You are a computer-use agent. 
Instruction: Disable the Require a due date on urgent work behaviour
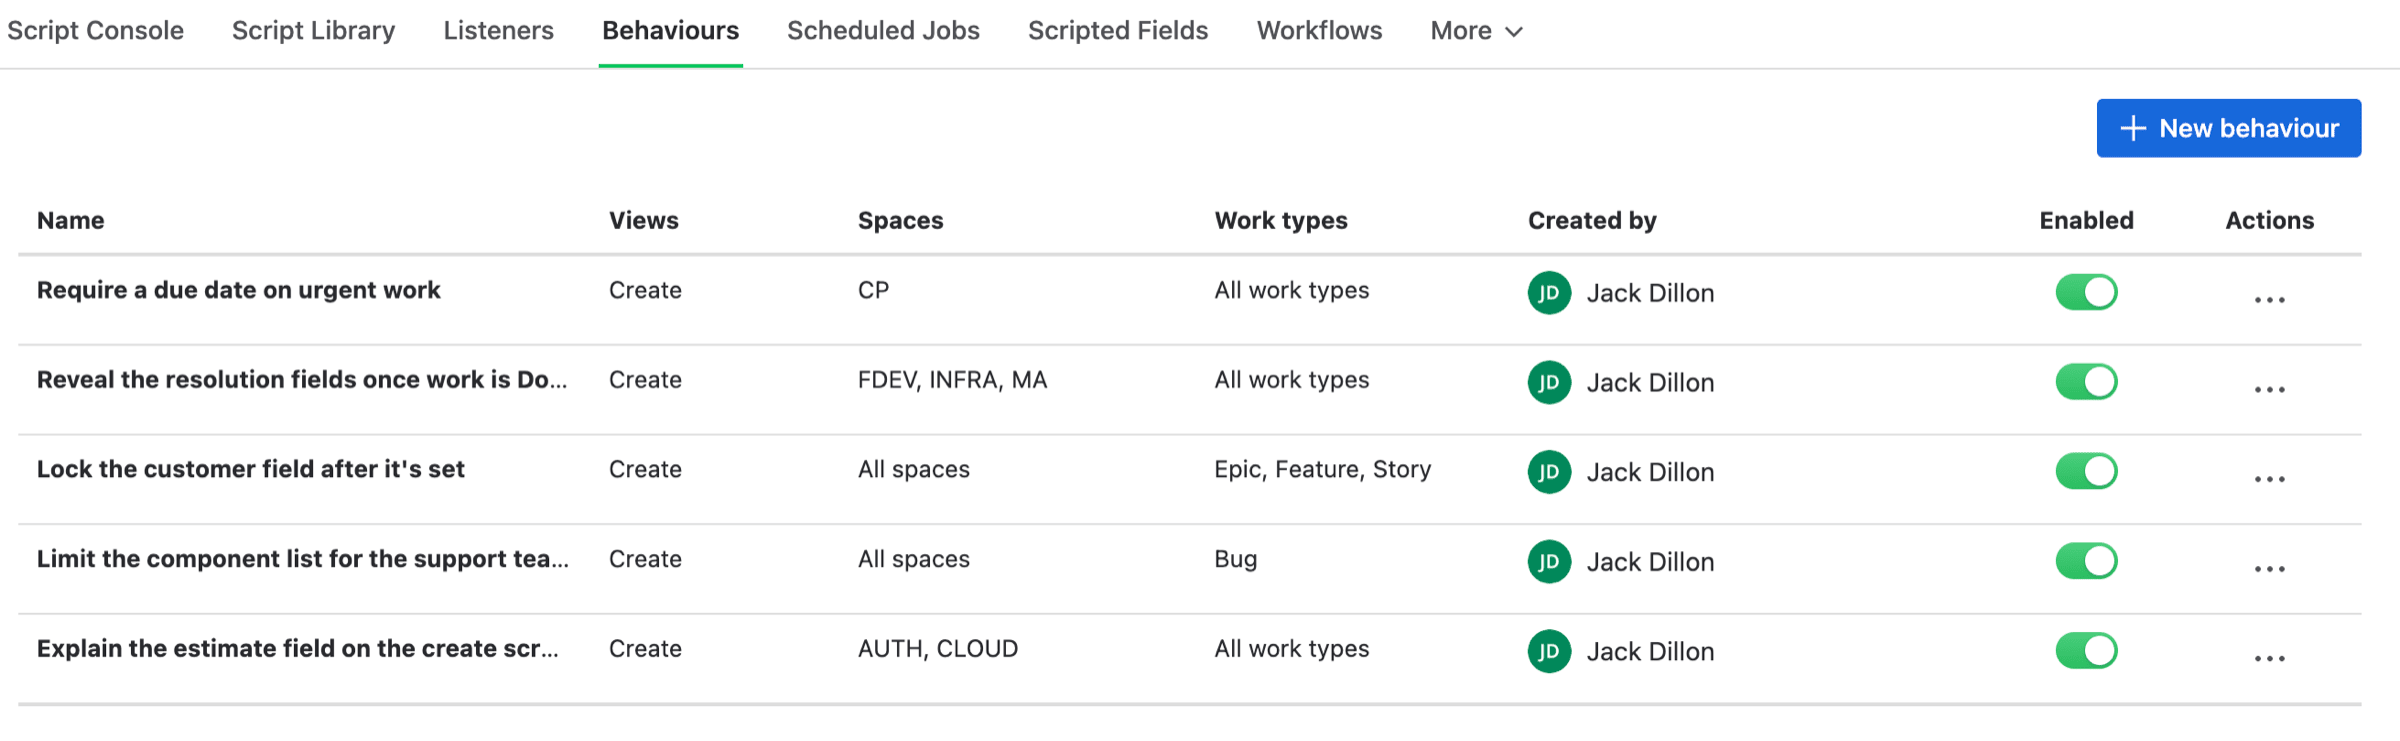coord(2086,292)
